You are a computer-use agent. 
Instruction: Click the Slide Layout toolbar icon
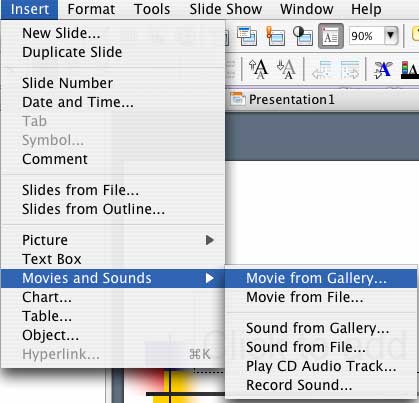(247, 36)
